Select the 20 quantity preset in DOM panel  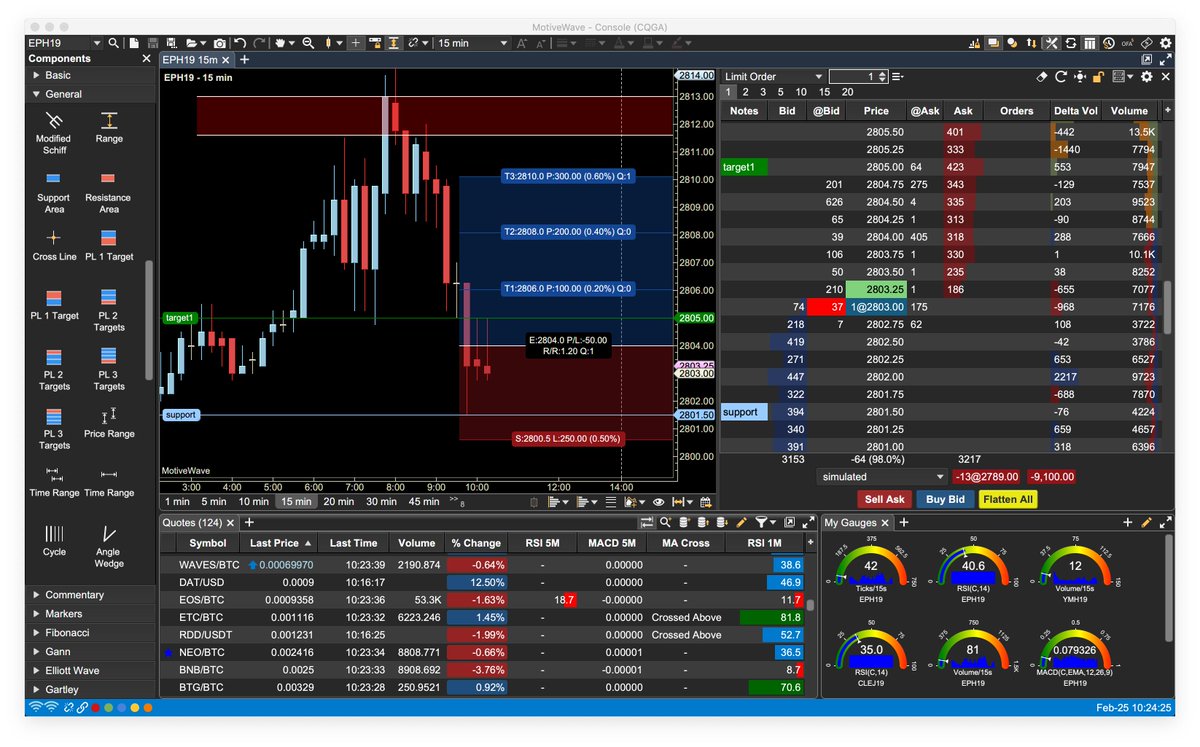tap(847, 92)
